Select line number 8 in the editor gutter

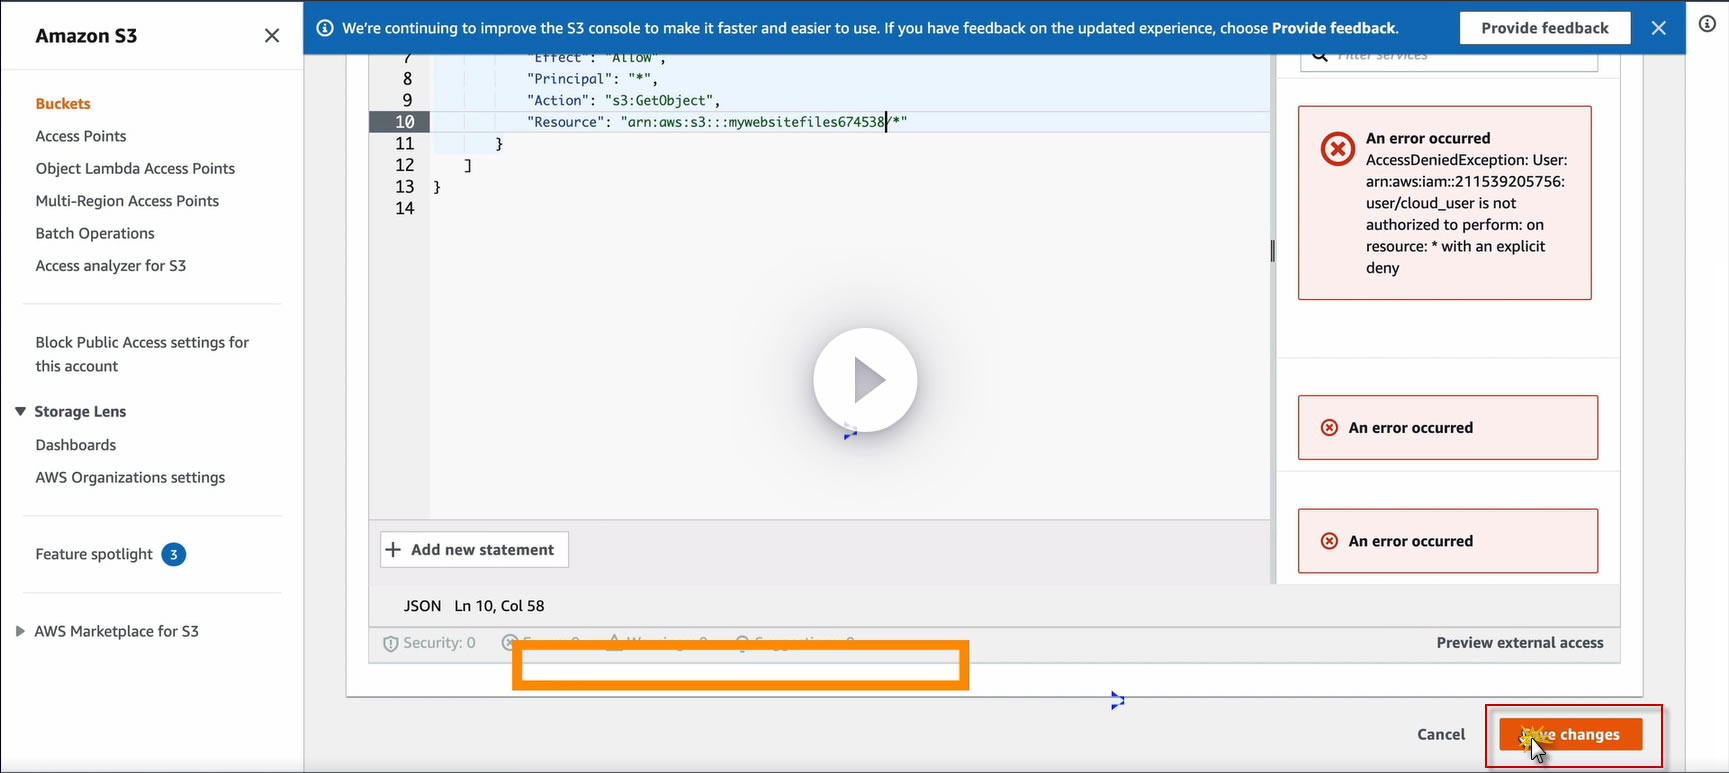407,79
